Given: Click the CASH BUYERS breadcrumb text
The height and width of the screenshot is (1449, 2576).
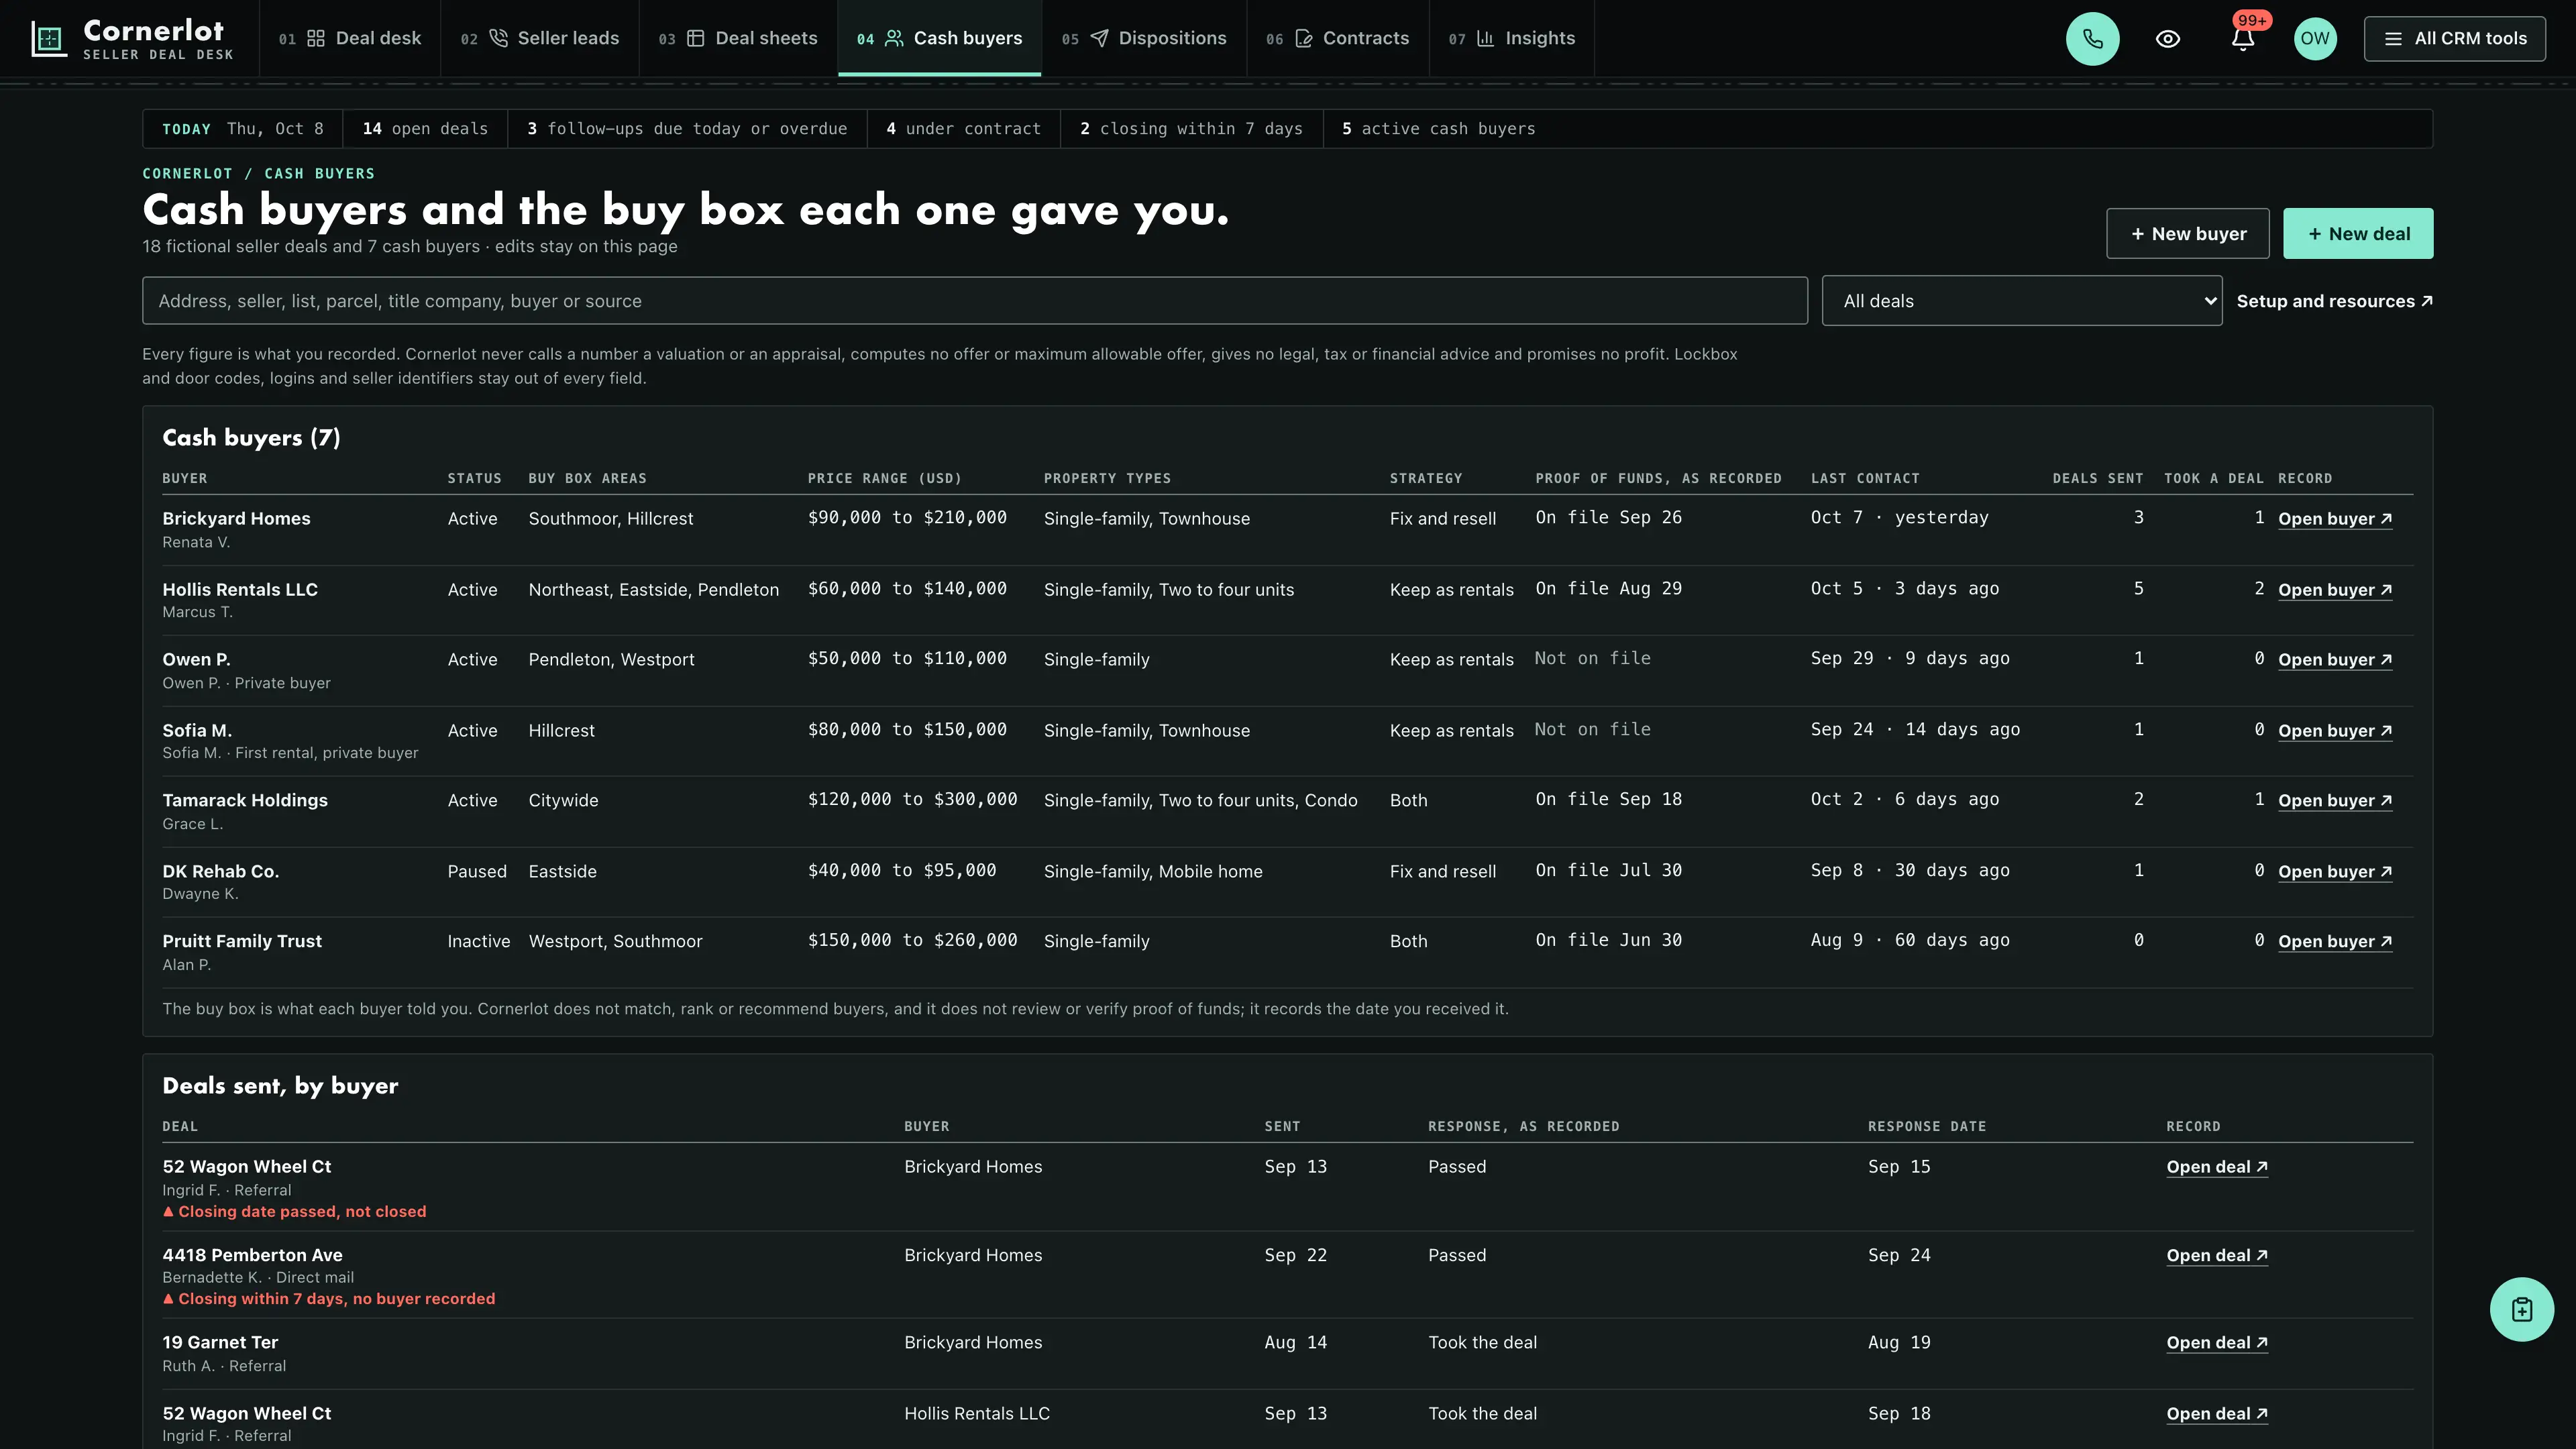Looking at the screenshot, I should pos(319,173).
